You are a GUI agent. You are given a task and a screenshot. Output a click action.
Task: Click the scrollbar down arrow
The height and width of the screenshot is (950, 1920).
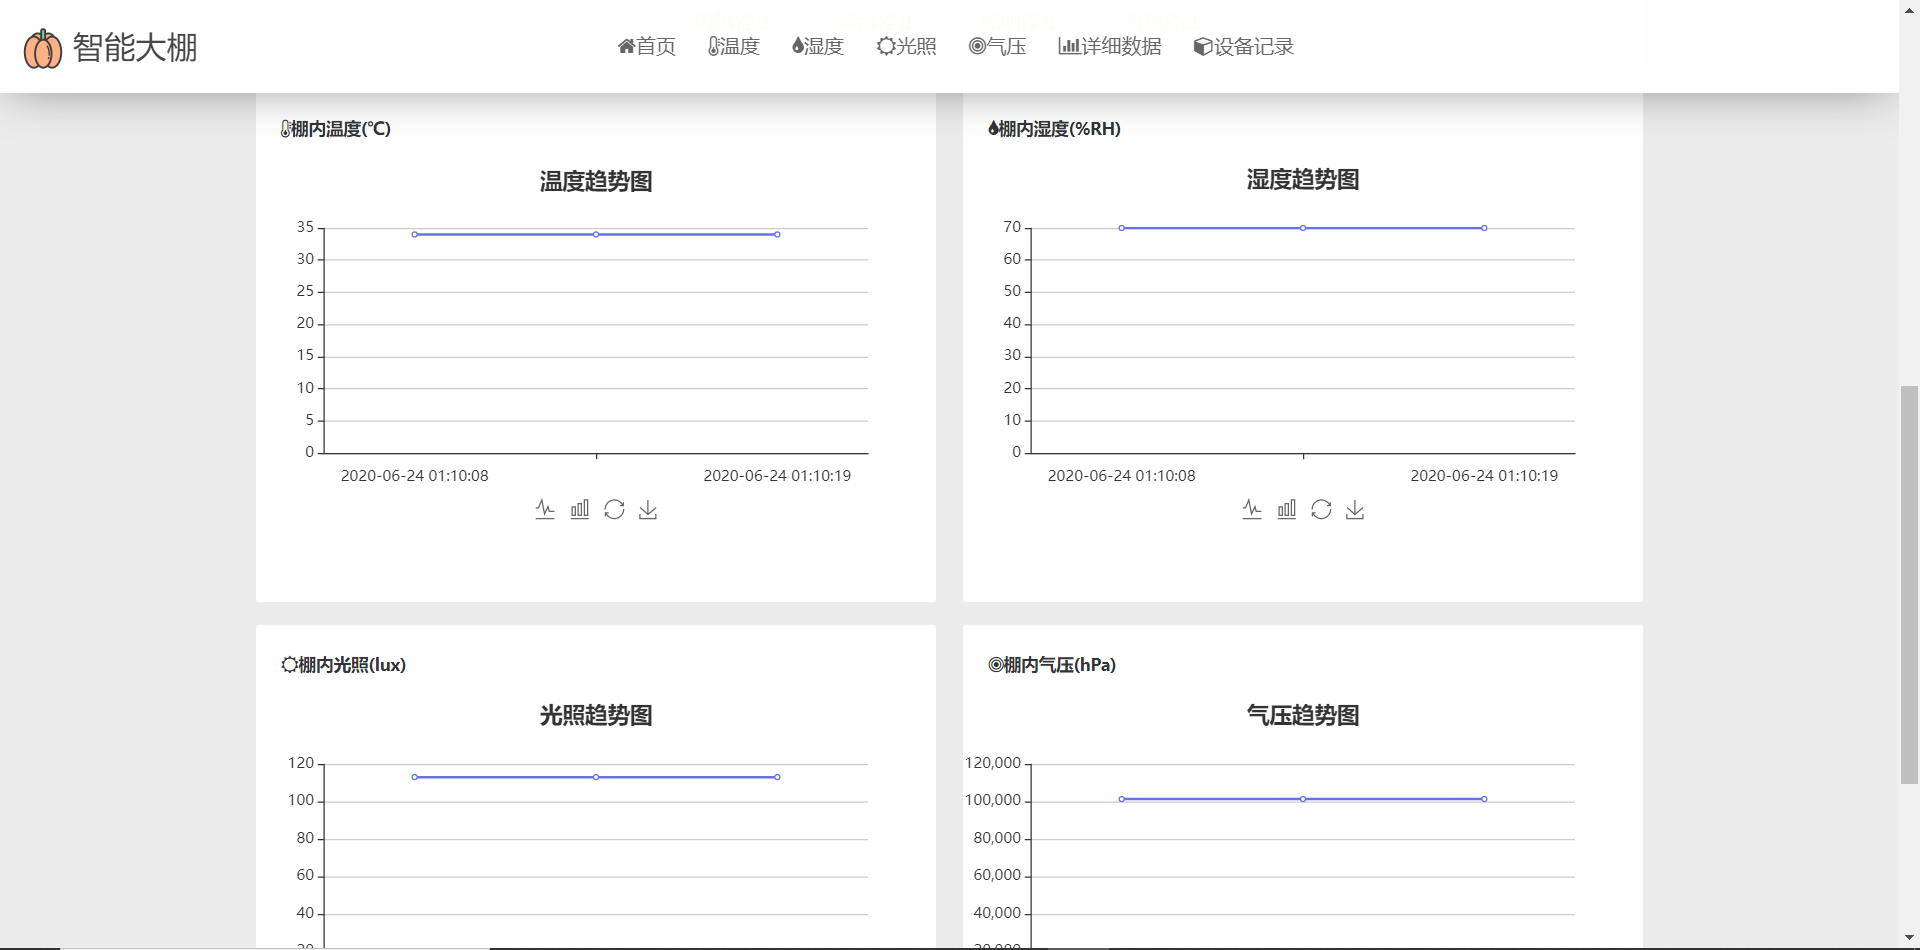pos(1908,938)
